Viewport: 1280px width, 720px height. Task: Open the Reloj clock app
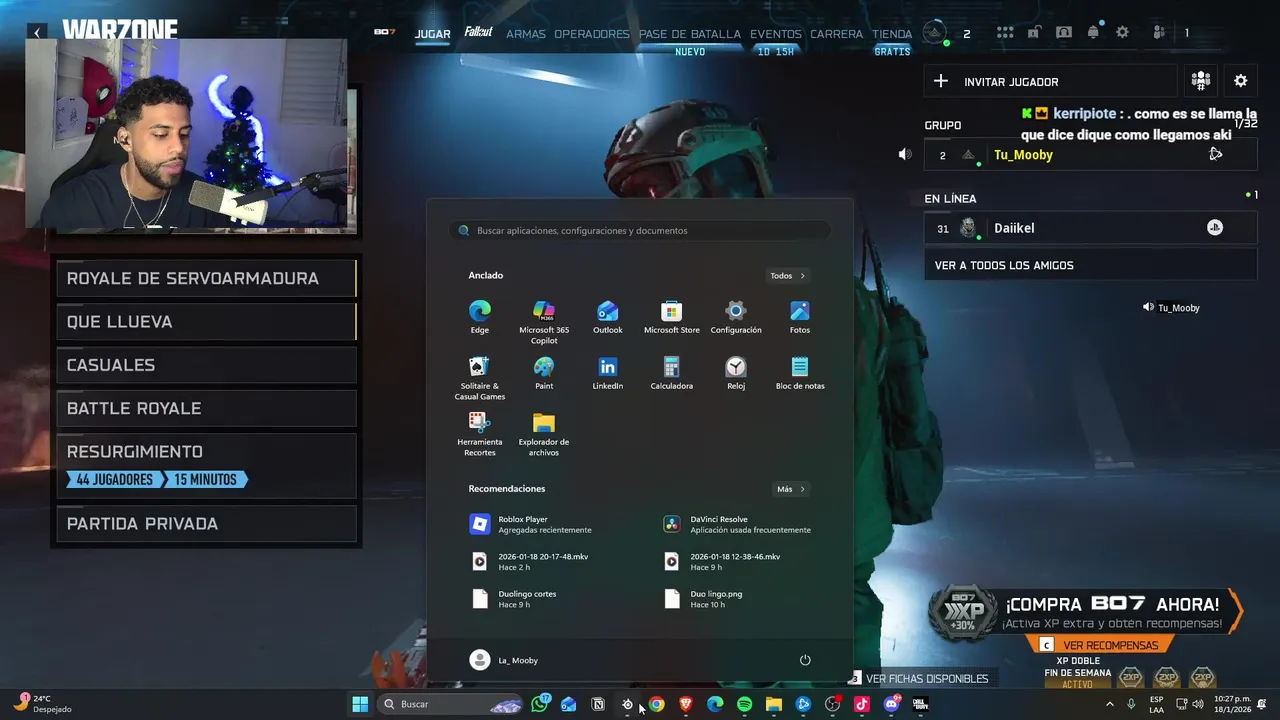(736, 372)
